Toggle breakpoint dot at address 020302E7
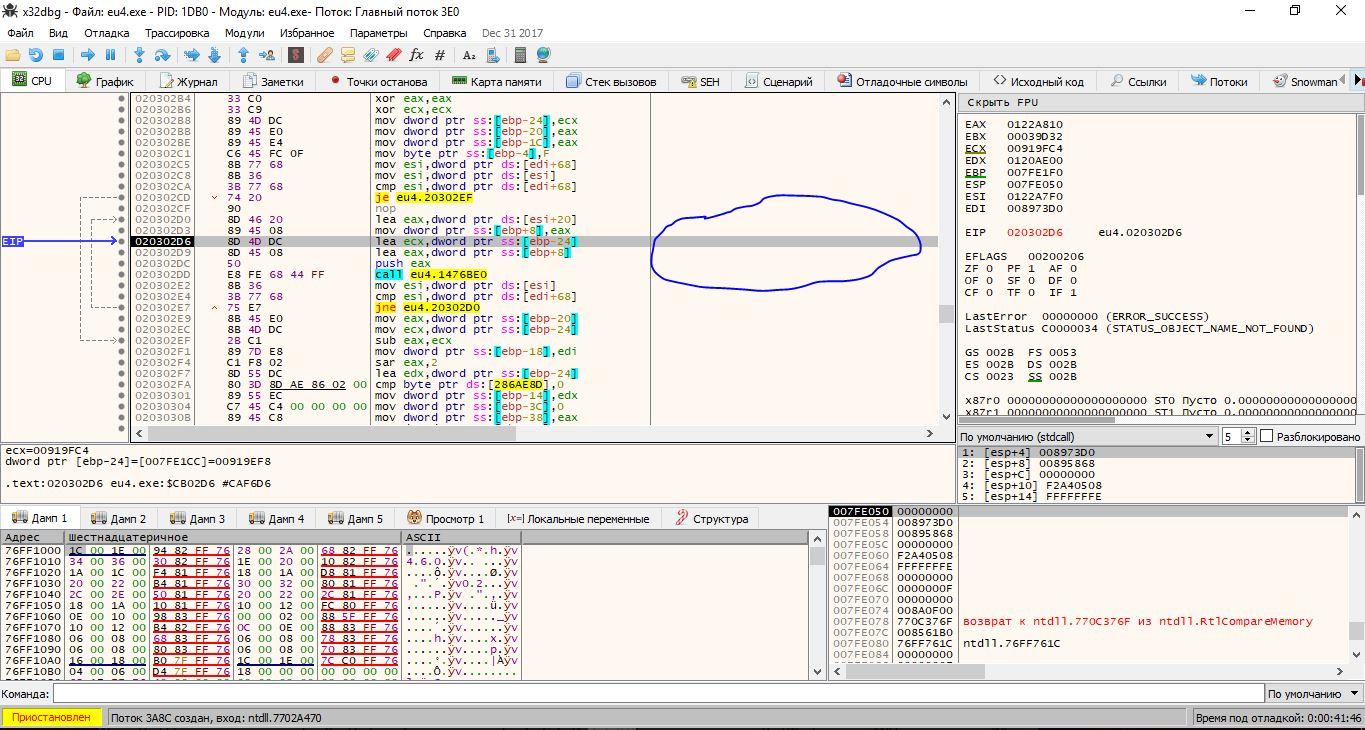This screenshot has height=730, width=1365. coord(122,307)
